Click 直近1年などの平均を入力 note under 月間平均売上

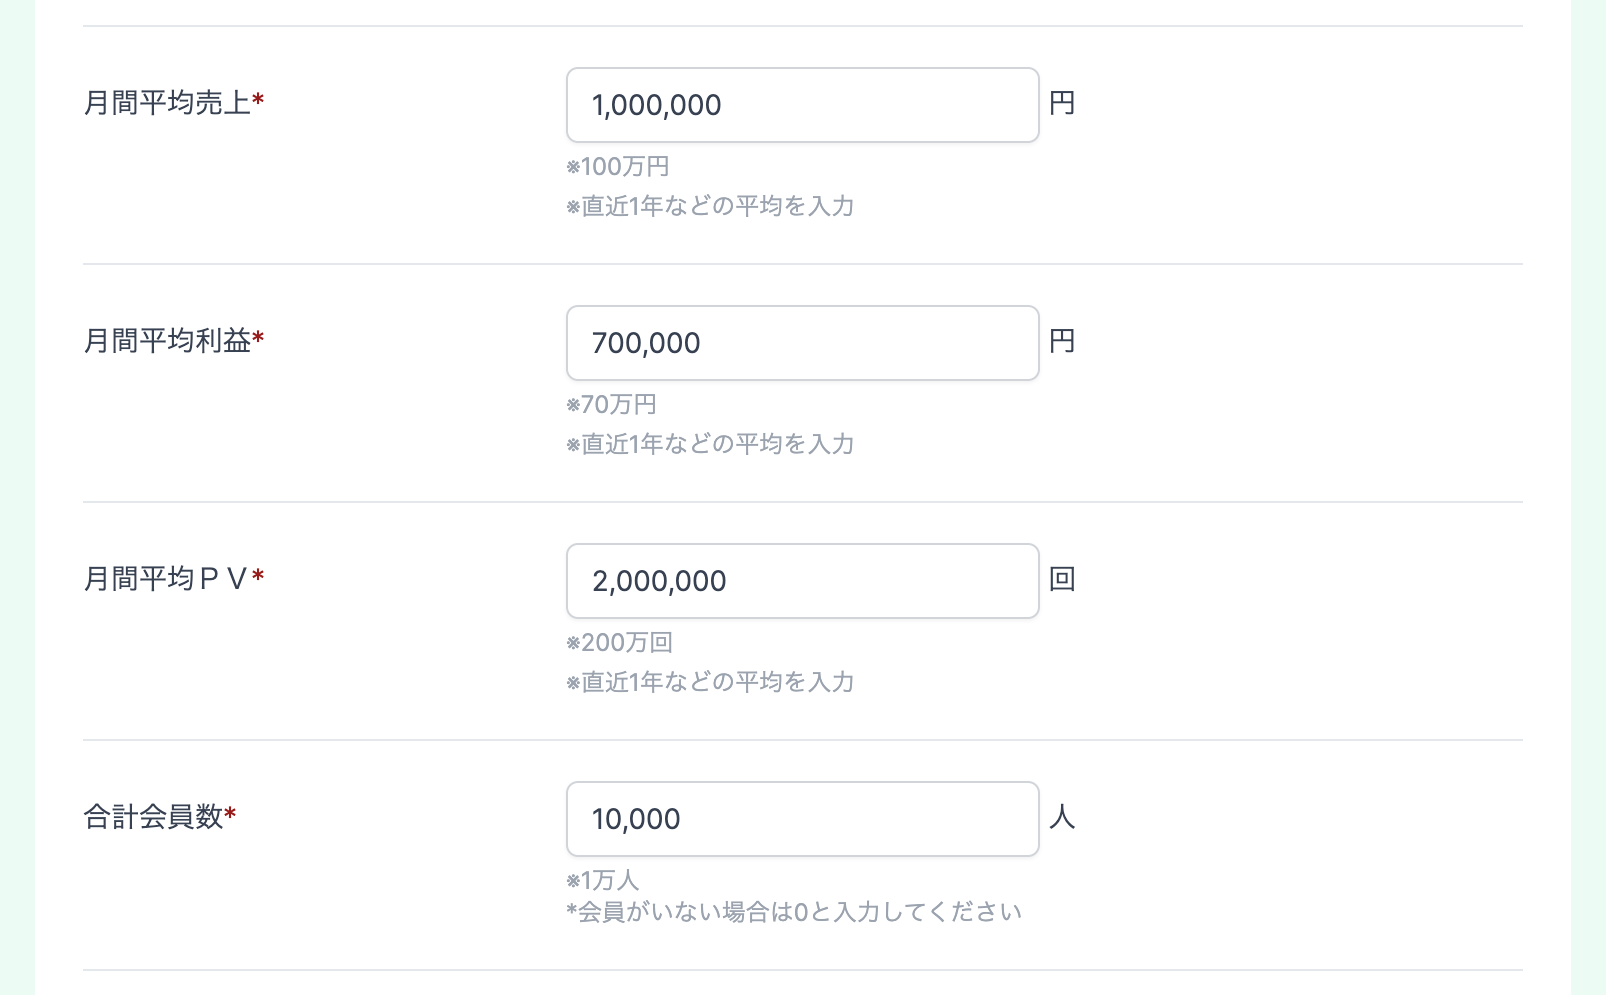click(x=710, y=206)
